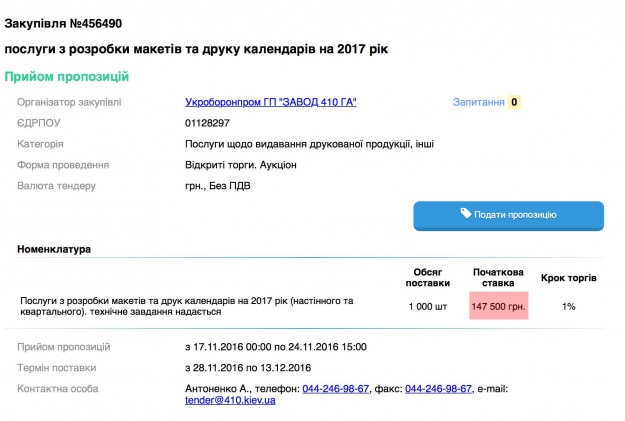This screenshot has width=625, height=421.
Task: Click the "Крок торгів" column header
Action: point(568,277)
